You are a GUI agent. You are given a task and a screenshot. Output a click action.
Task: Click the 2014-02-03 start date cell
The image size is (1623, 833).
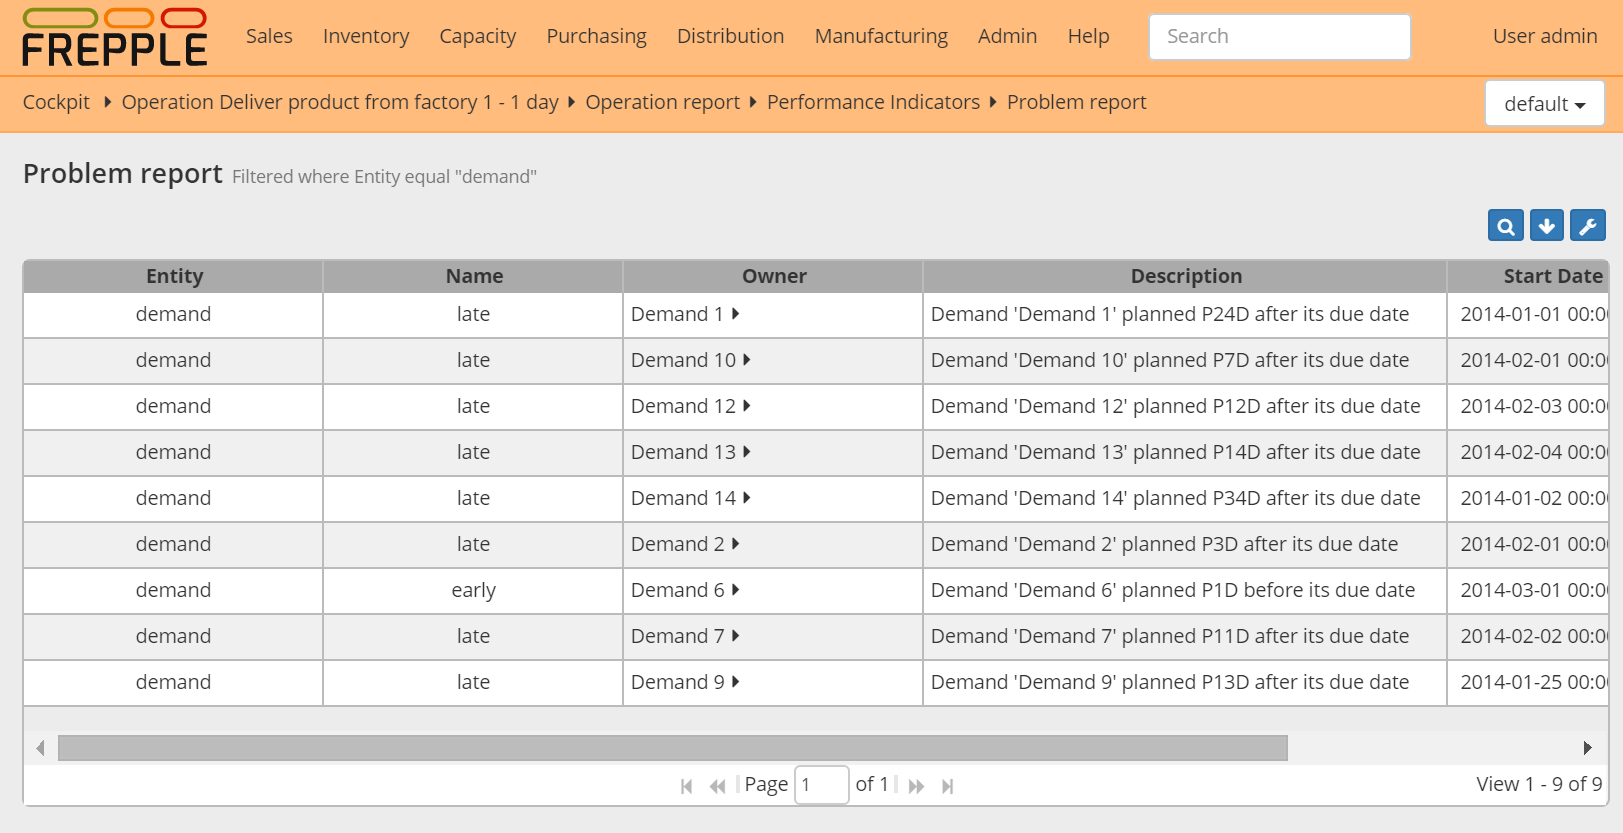click(x=1528, y=407)
